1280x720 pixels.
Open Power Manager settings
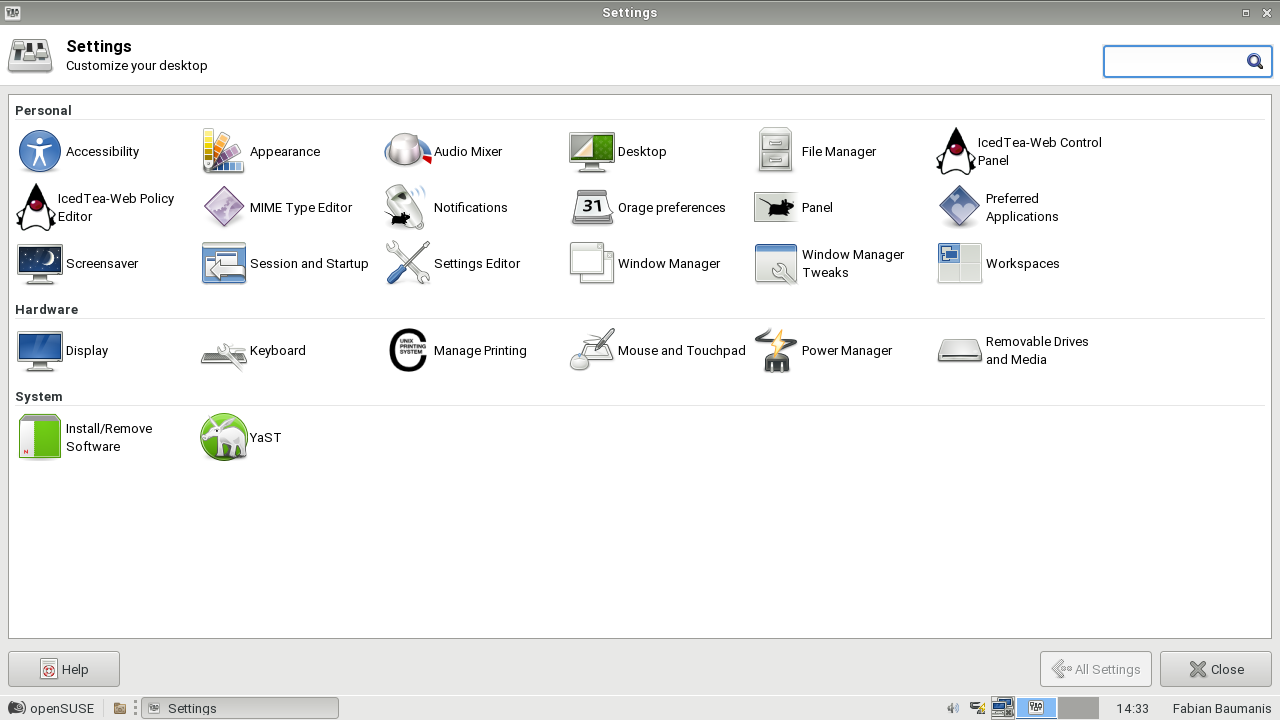pos(776,351)
